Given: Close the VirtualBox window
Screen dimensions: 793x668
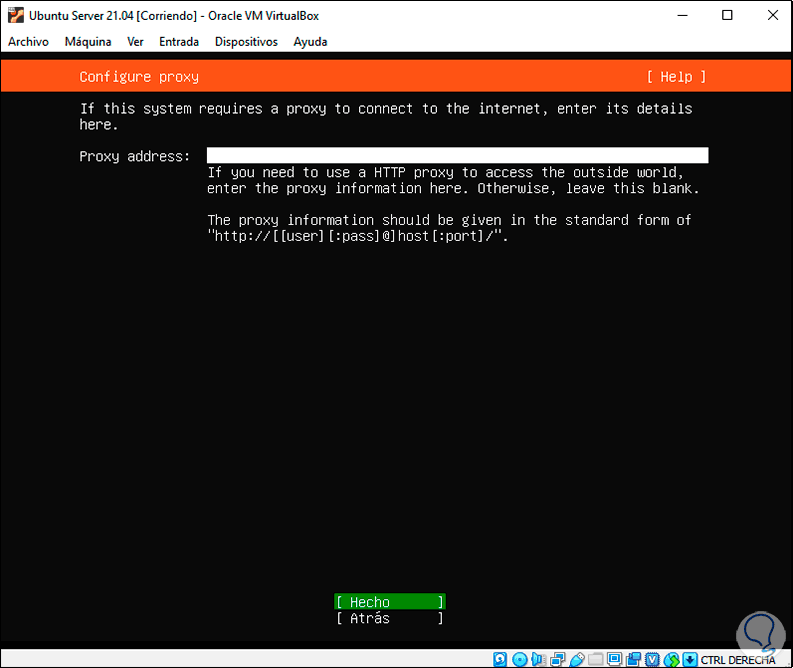Looking at the screenshot, I should (772, 15).
